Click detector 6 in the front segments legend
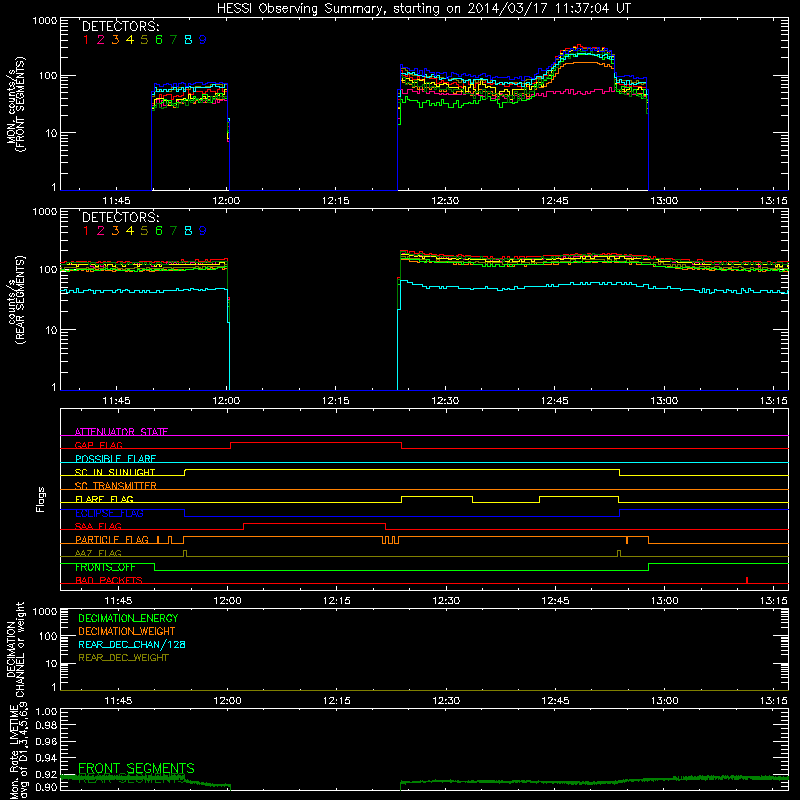 point(159,40)
